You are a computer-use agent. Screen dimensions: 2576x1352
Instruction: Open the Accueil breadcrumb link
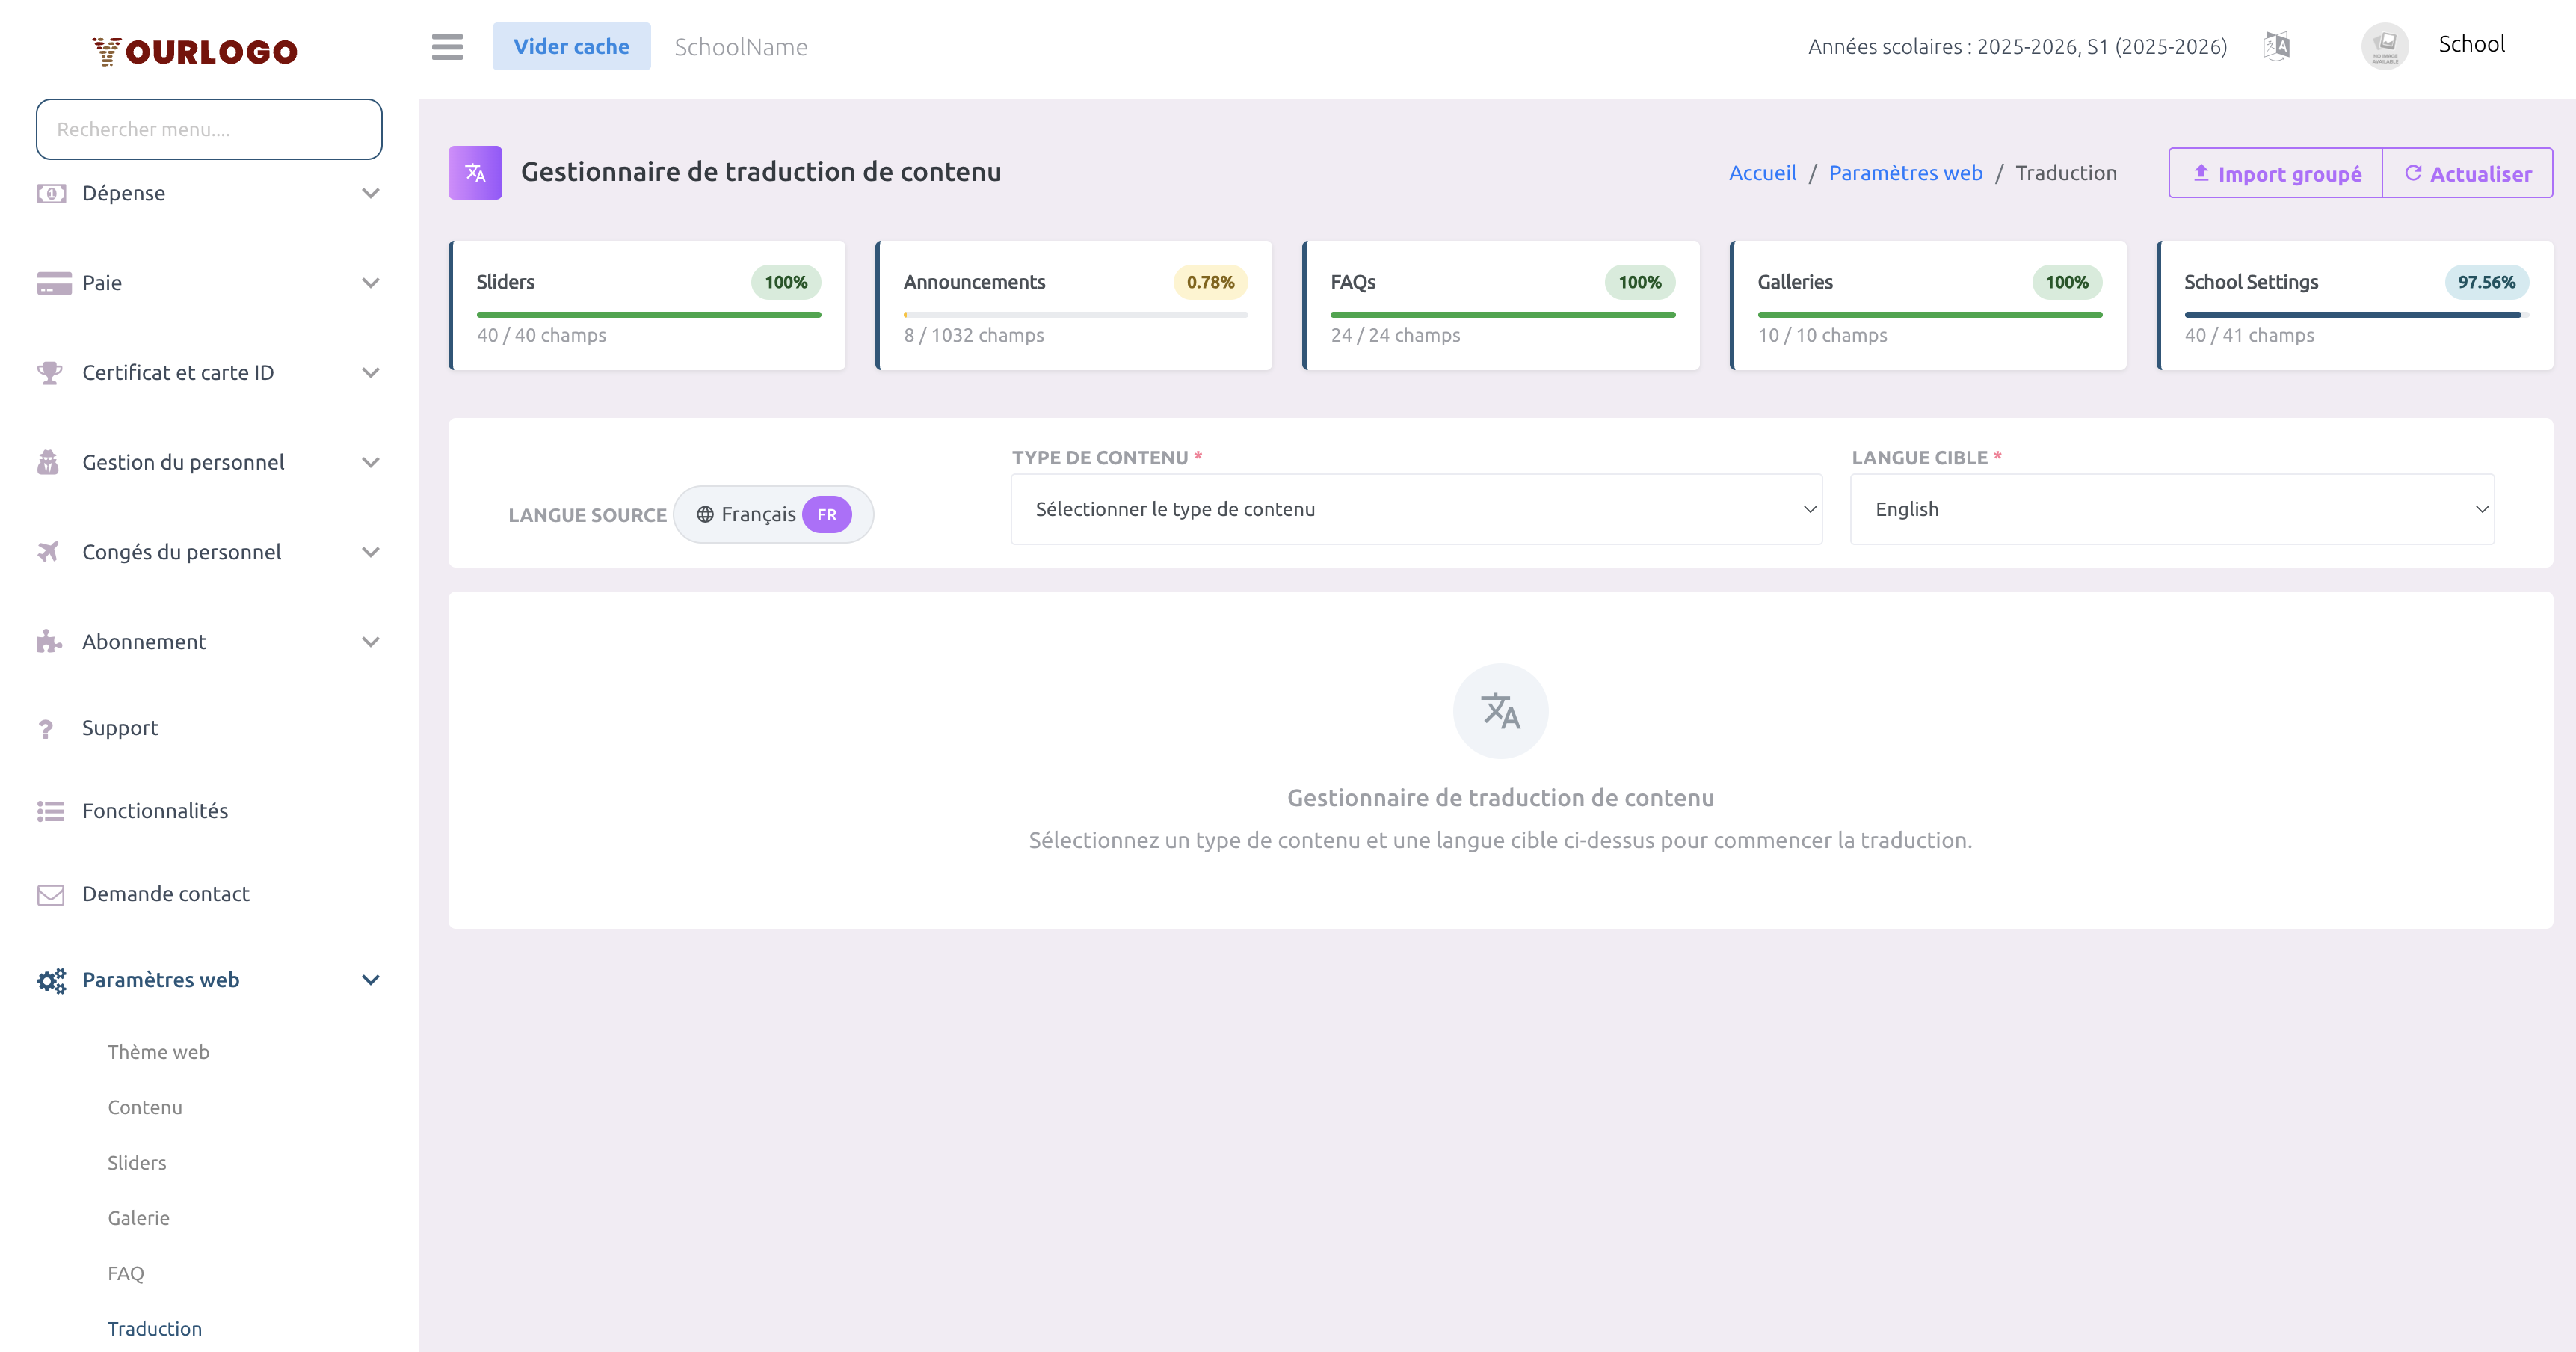[x=1762, y=172]
